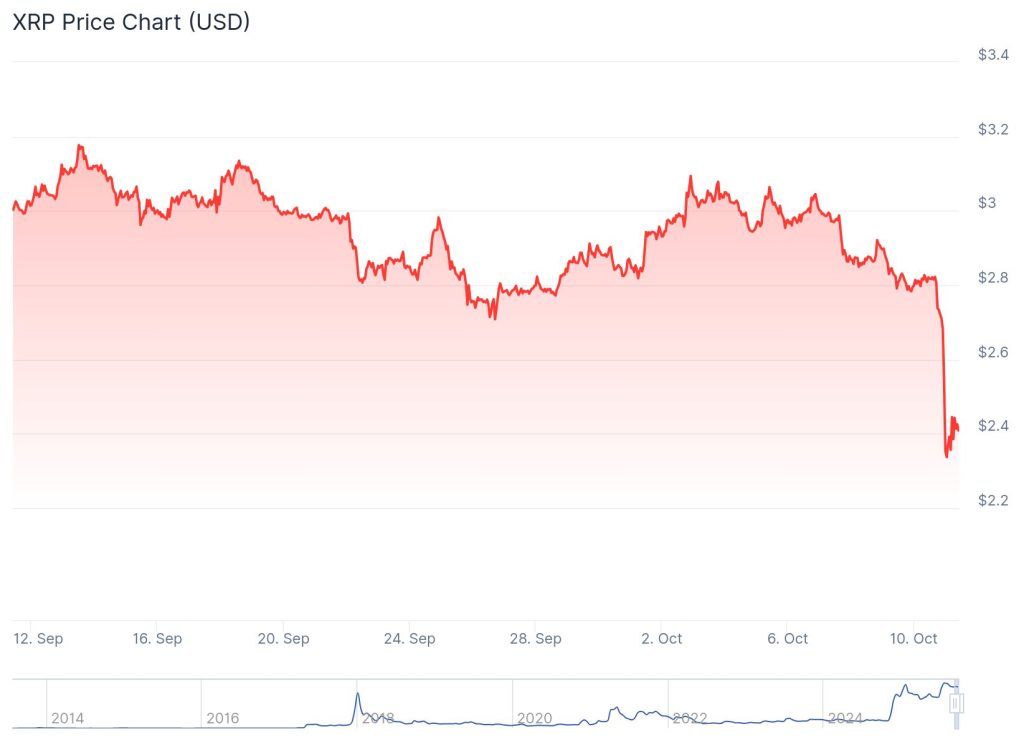Viewport: 1024px width, 747px height.
Task: Click 2022 on the navigator timeline
Action: click(x=690, y=718)
